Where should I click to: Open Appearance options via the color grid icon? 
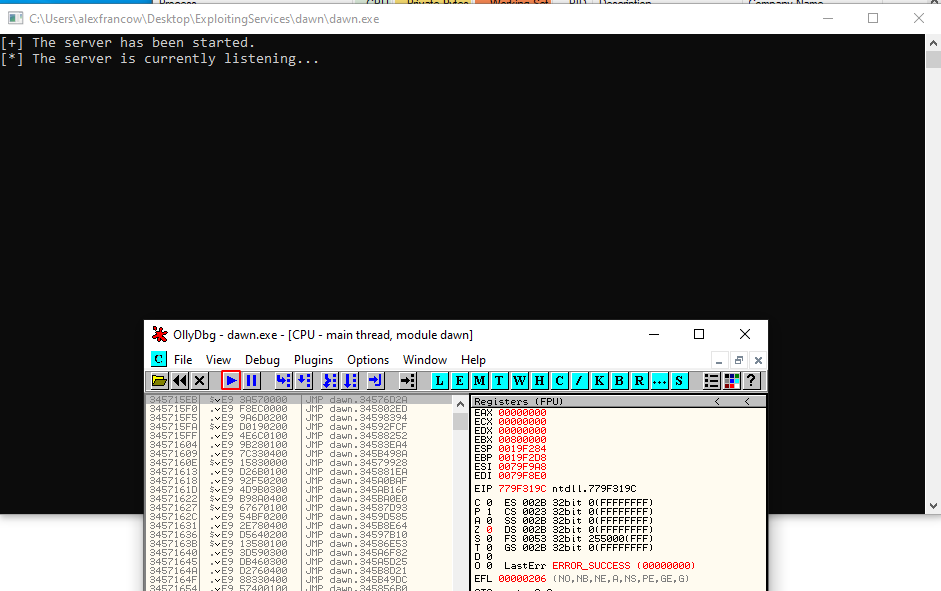click(732, 380)
